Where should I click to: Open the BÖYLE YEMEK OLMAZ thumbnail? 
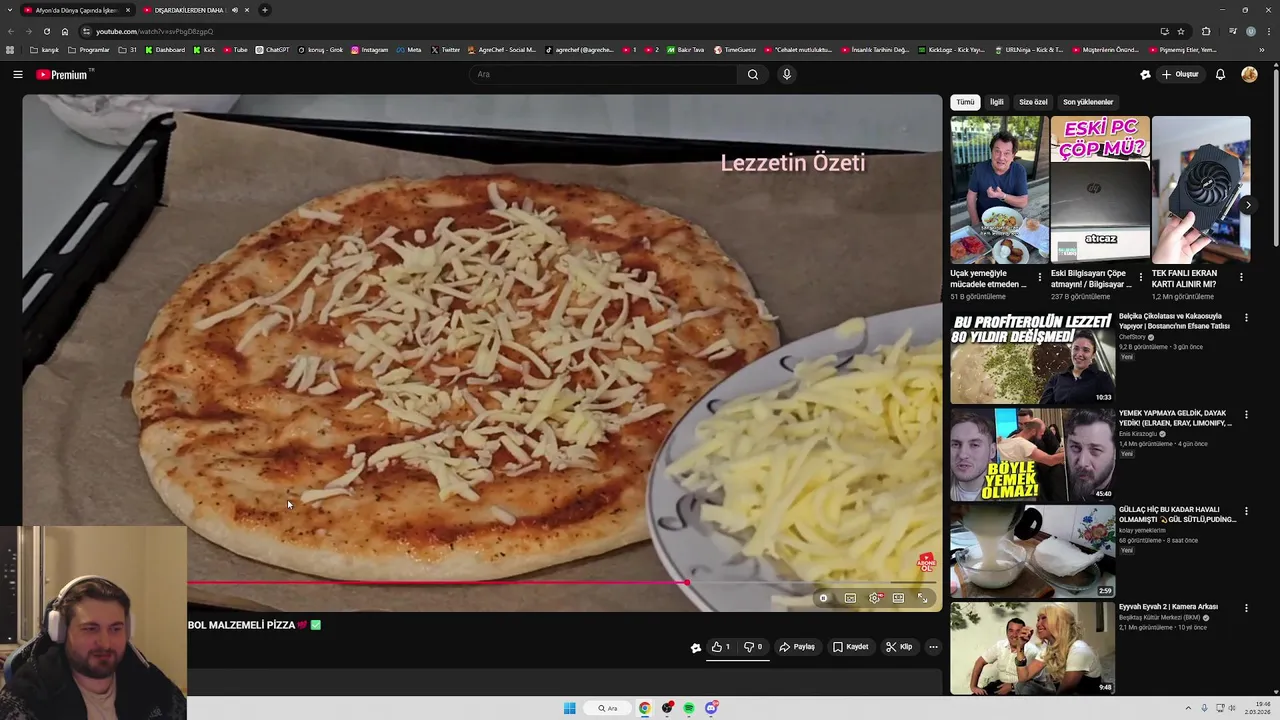[1032, 454]
